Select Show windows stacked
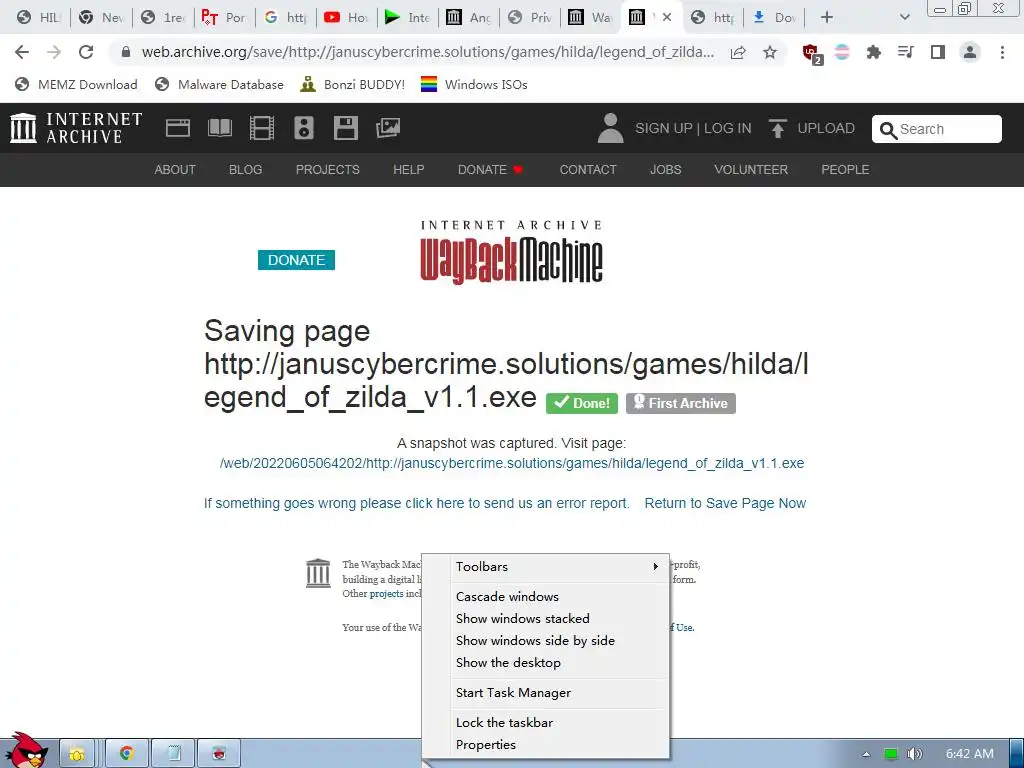The image size is (1024, 768). 559,618
